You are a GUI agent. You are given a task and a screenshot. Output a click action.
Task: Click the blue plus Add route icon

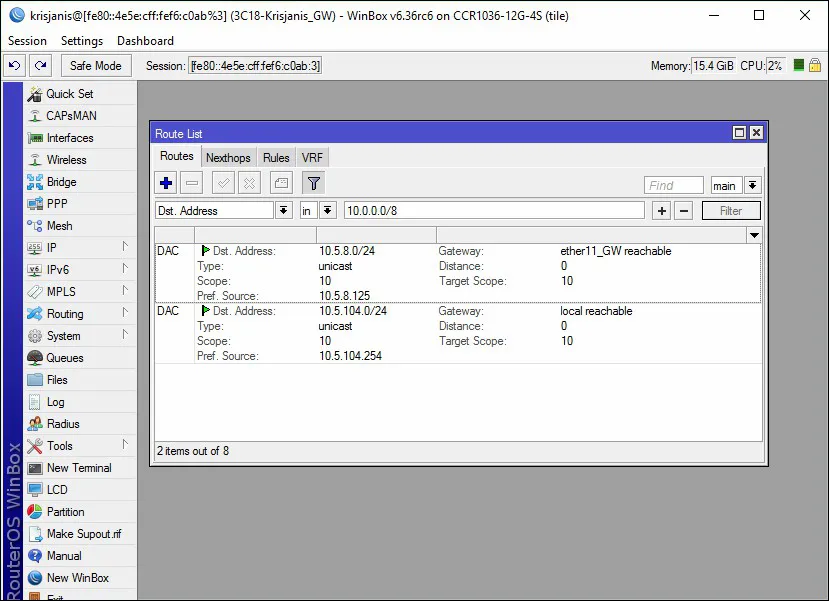166,183
